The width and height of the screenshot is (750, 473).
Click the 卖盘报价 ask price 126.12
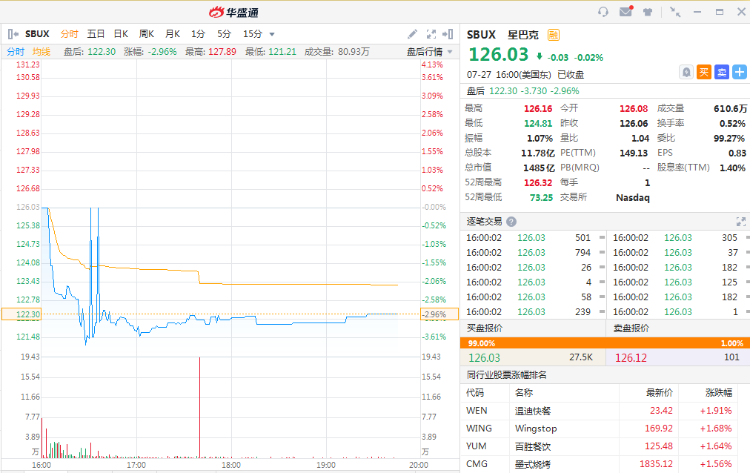click(x=631, y=358)
